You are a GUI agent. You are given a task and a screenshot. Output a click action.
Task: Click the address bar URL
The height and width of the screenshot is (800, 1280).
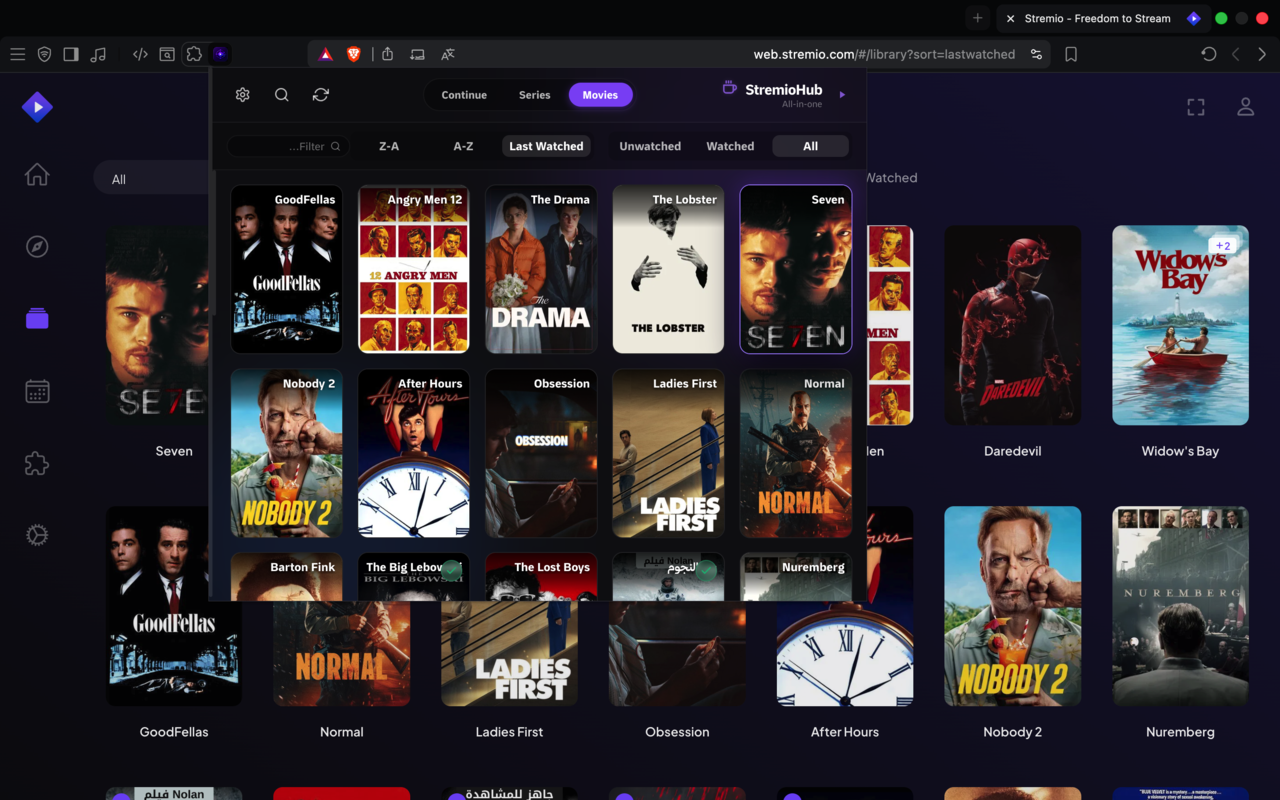click(x=884, y=54)
